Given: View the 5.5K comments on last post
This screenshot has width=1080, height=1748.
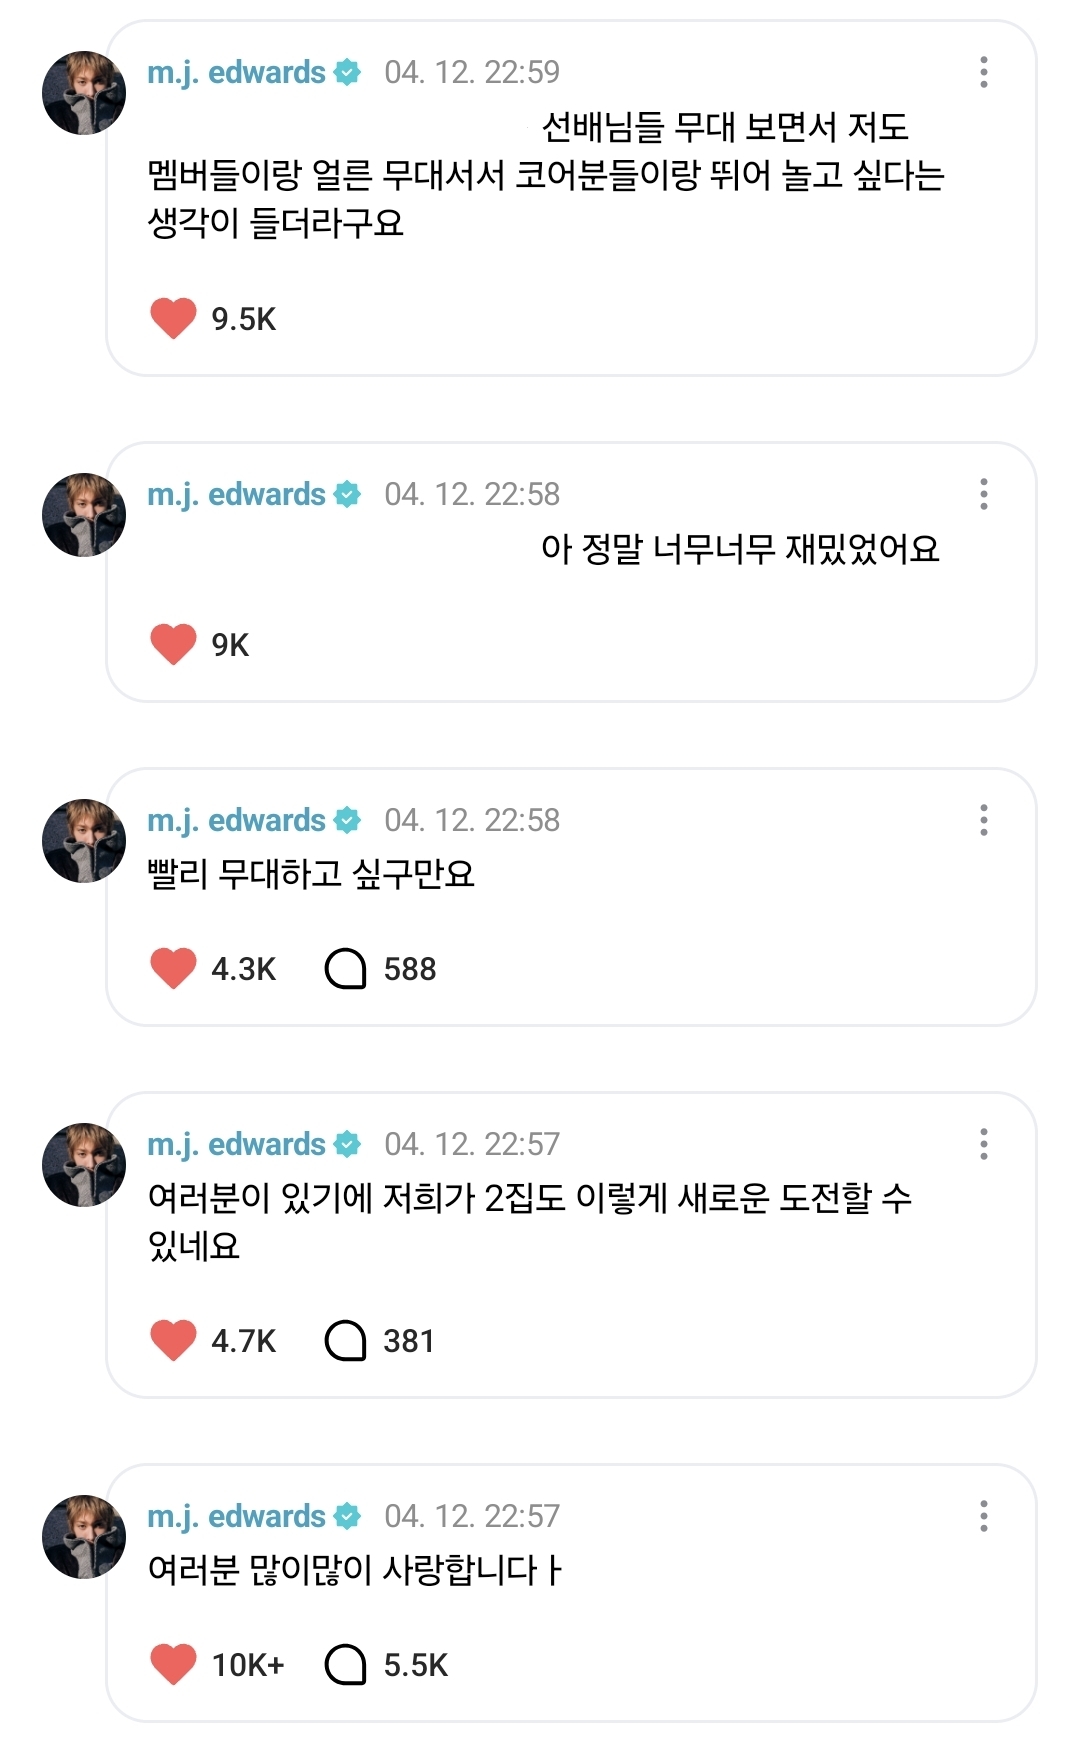Looking at the screenshot, I should click(346, 1664).
